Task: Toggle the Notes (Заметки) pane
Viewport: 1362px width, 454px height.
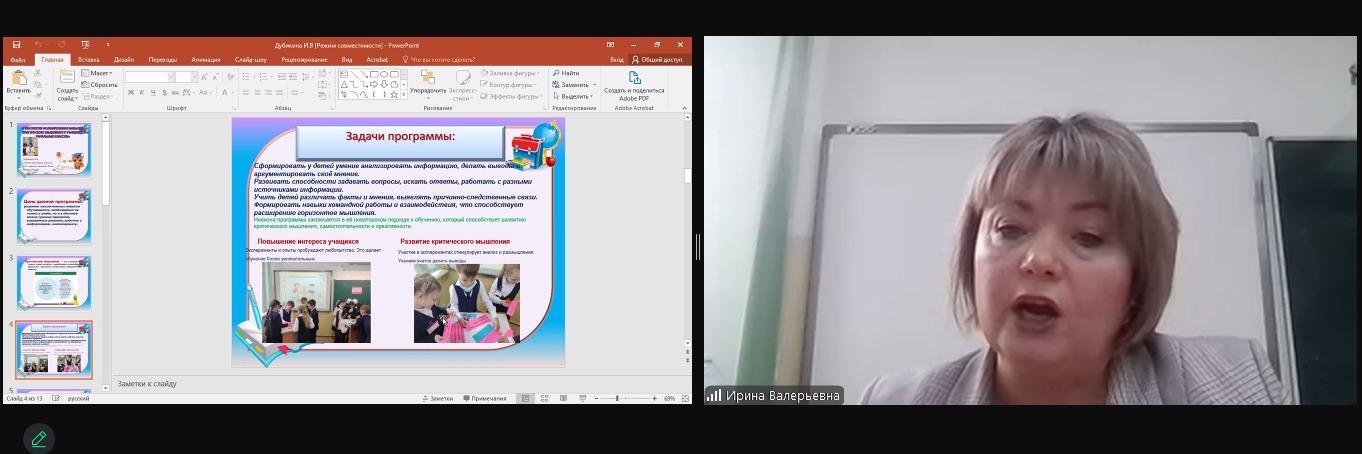Action: click(438, 398)
